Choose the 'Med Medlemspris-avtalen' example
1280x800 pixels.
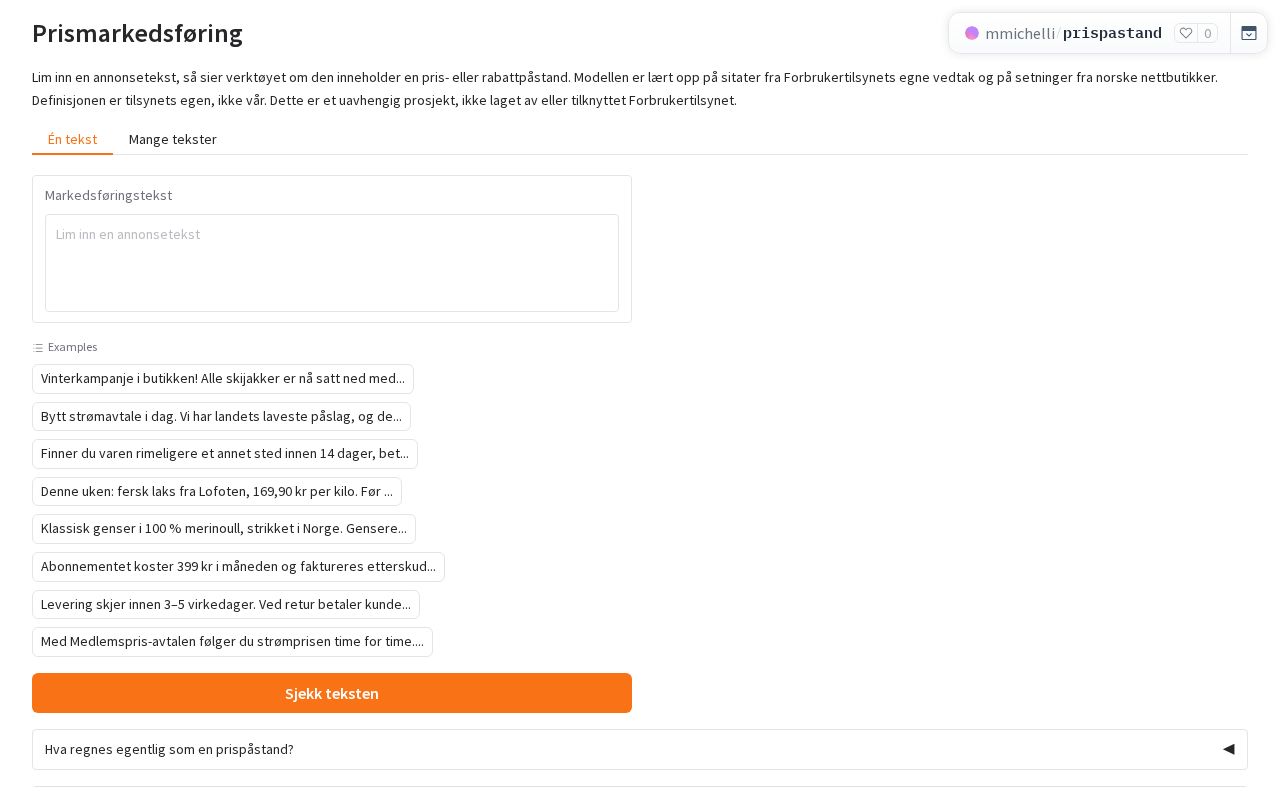tap(232, 642)
